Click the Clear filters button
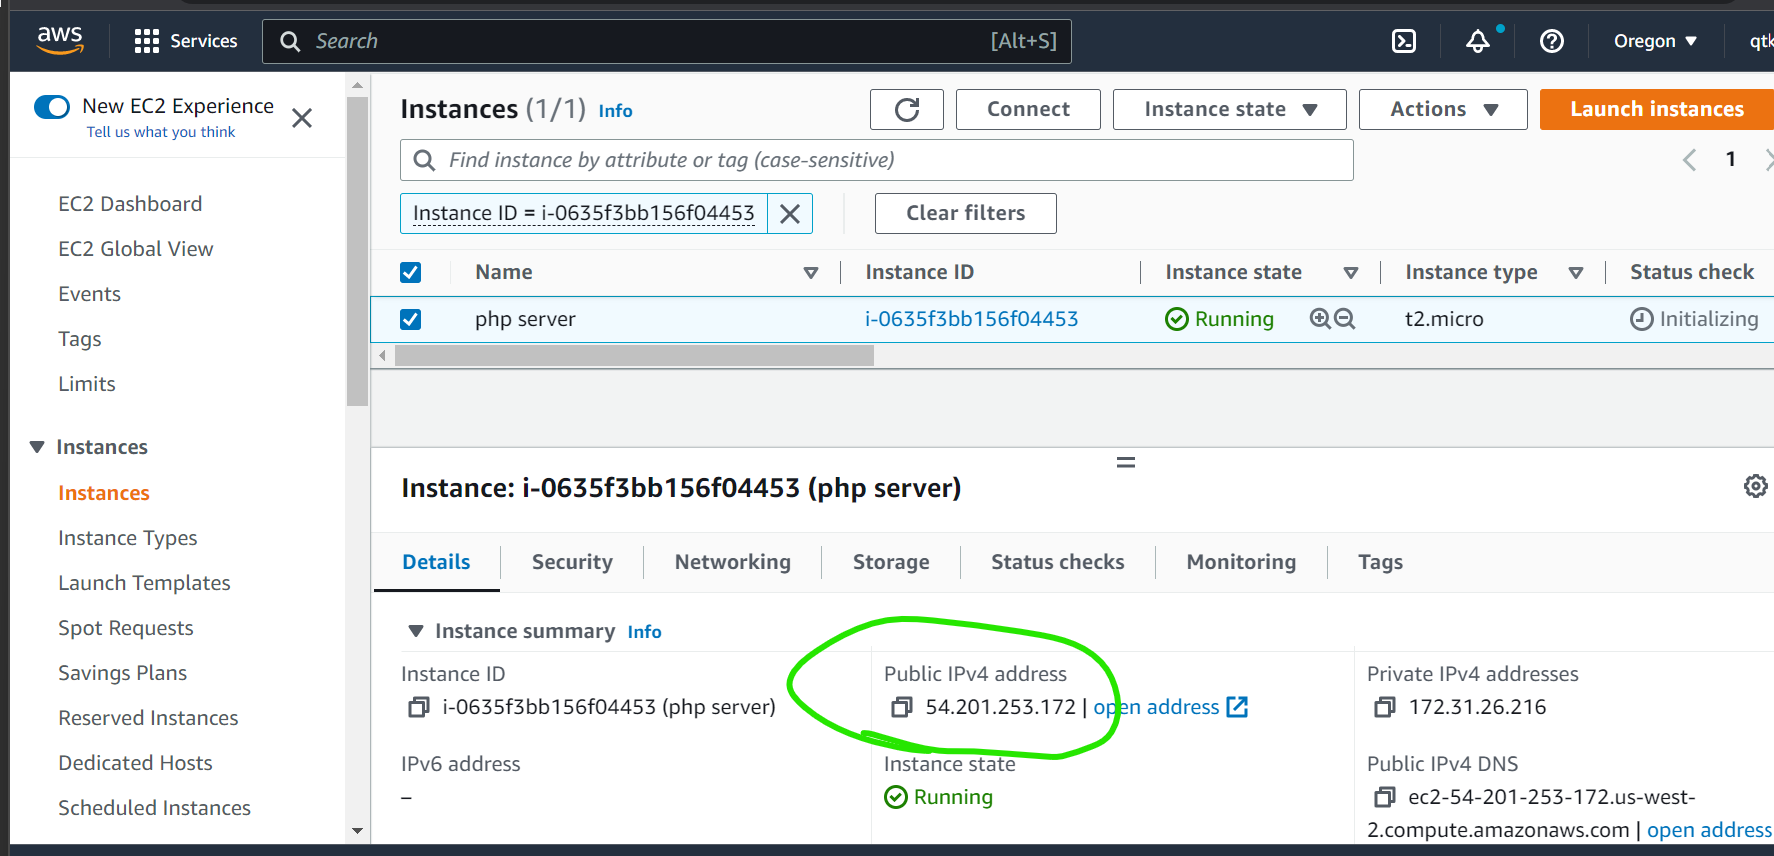Image resolution: width=1774 pixels, height=856 pixels. tap(965, 213)
